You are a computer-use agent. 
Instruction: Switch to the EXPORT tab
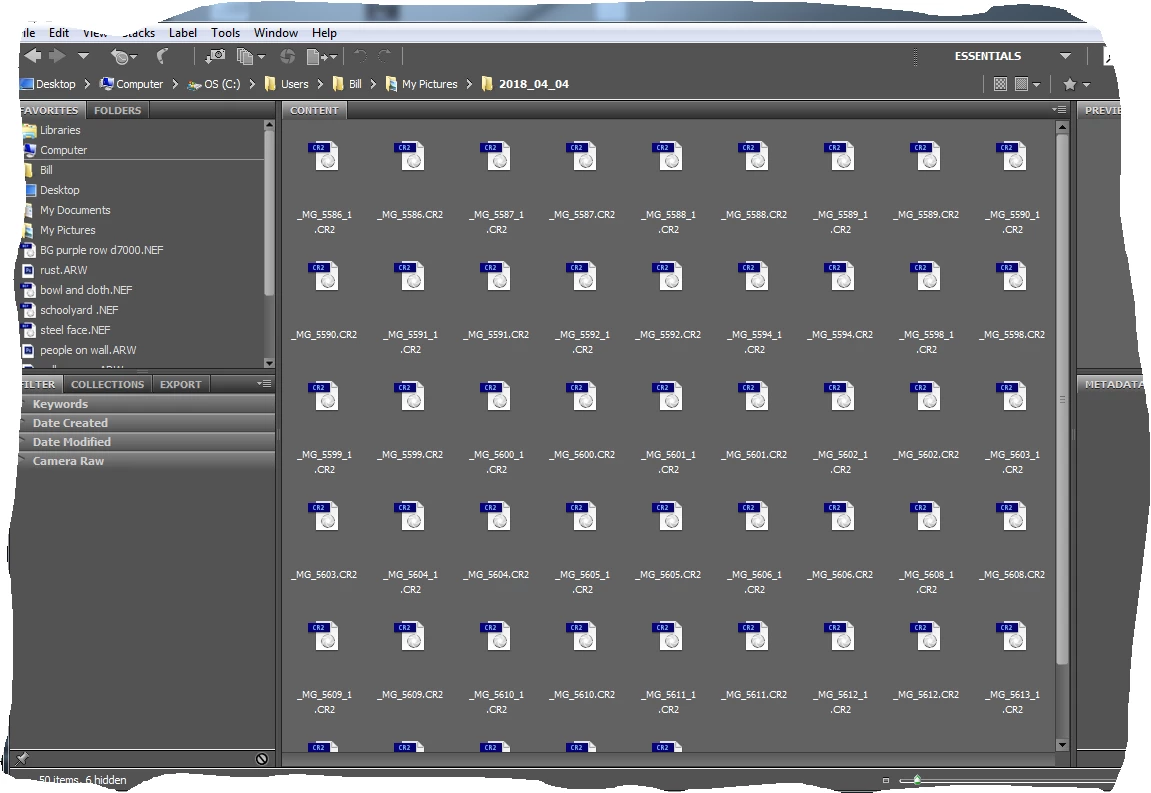click(181, 384)
